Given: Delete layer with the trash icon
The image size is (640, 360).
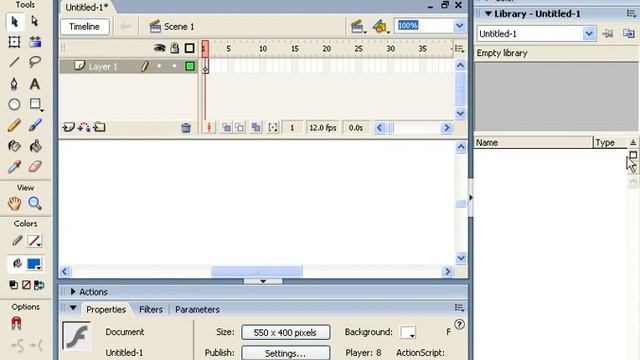Looking at the screenshot, I should point(186,128).
